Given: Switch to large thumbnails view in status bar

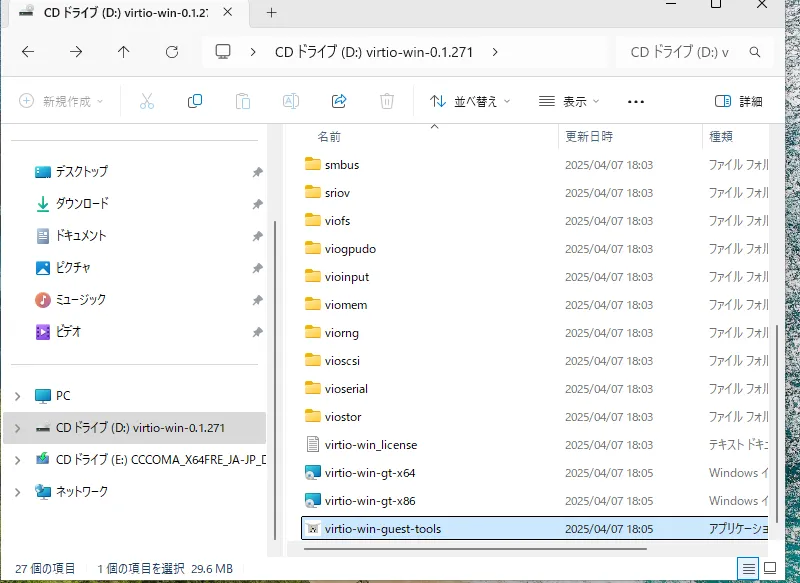Looking at the screenshot, I should click(x=770, y=568).
